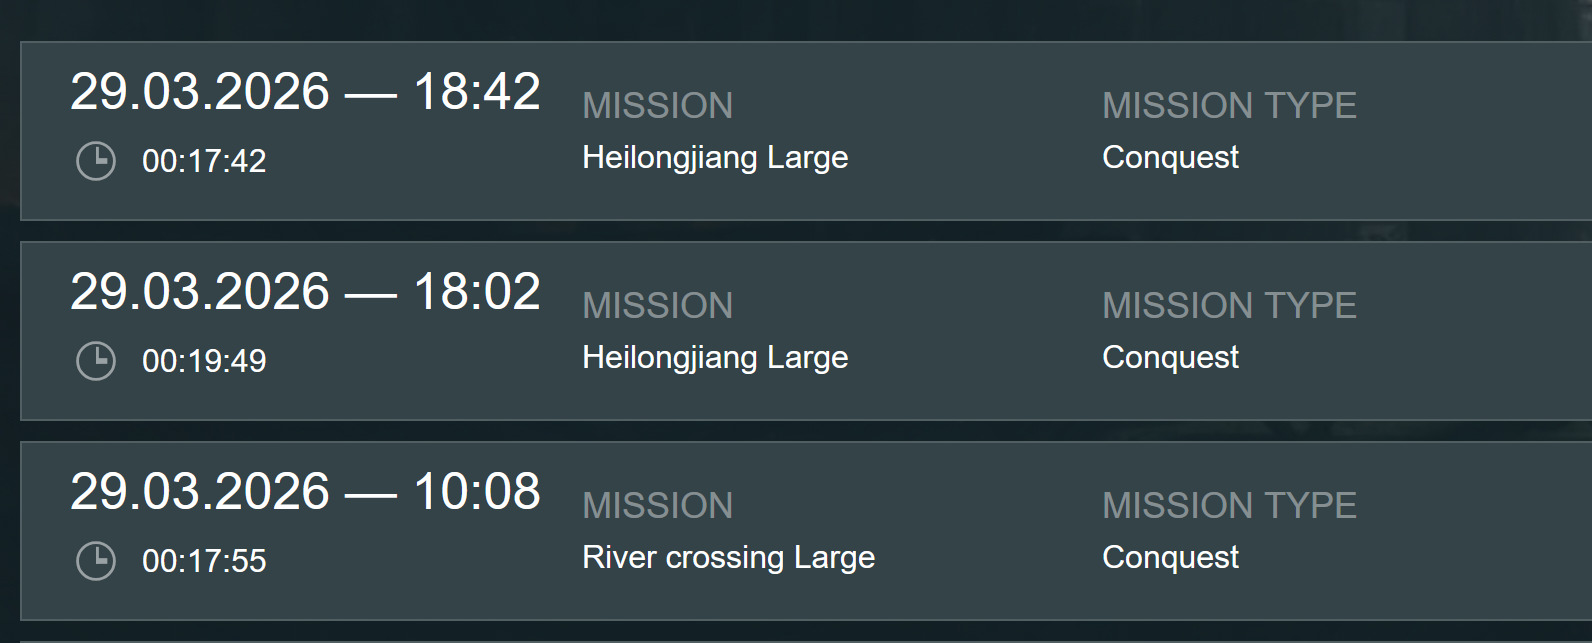Click the clock icon beside duration 00:17:55
This screenshot has width=1592, height=643.
tap(96, 561)
